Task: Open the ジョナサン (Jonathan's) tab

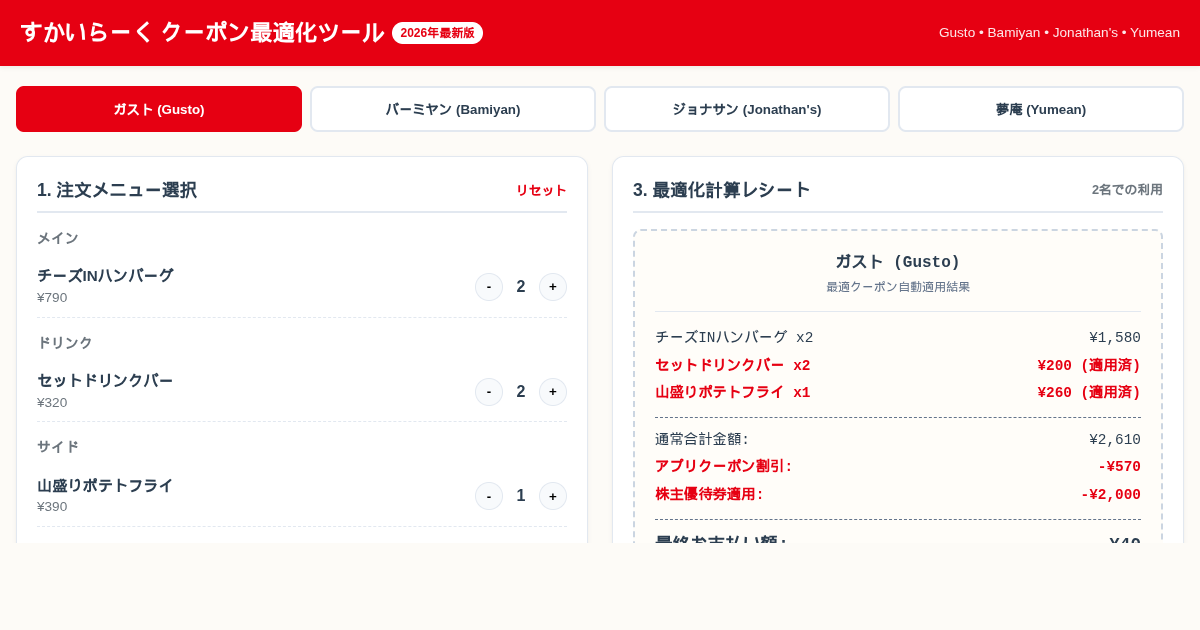Action: coord(747,109)
